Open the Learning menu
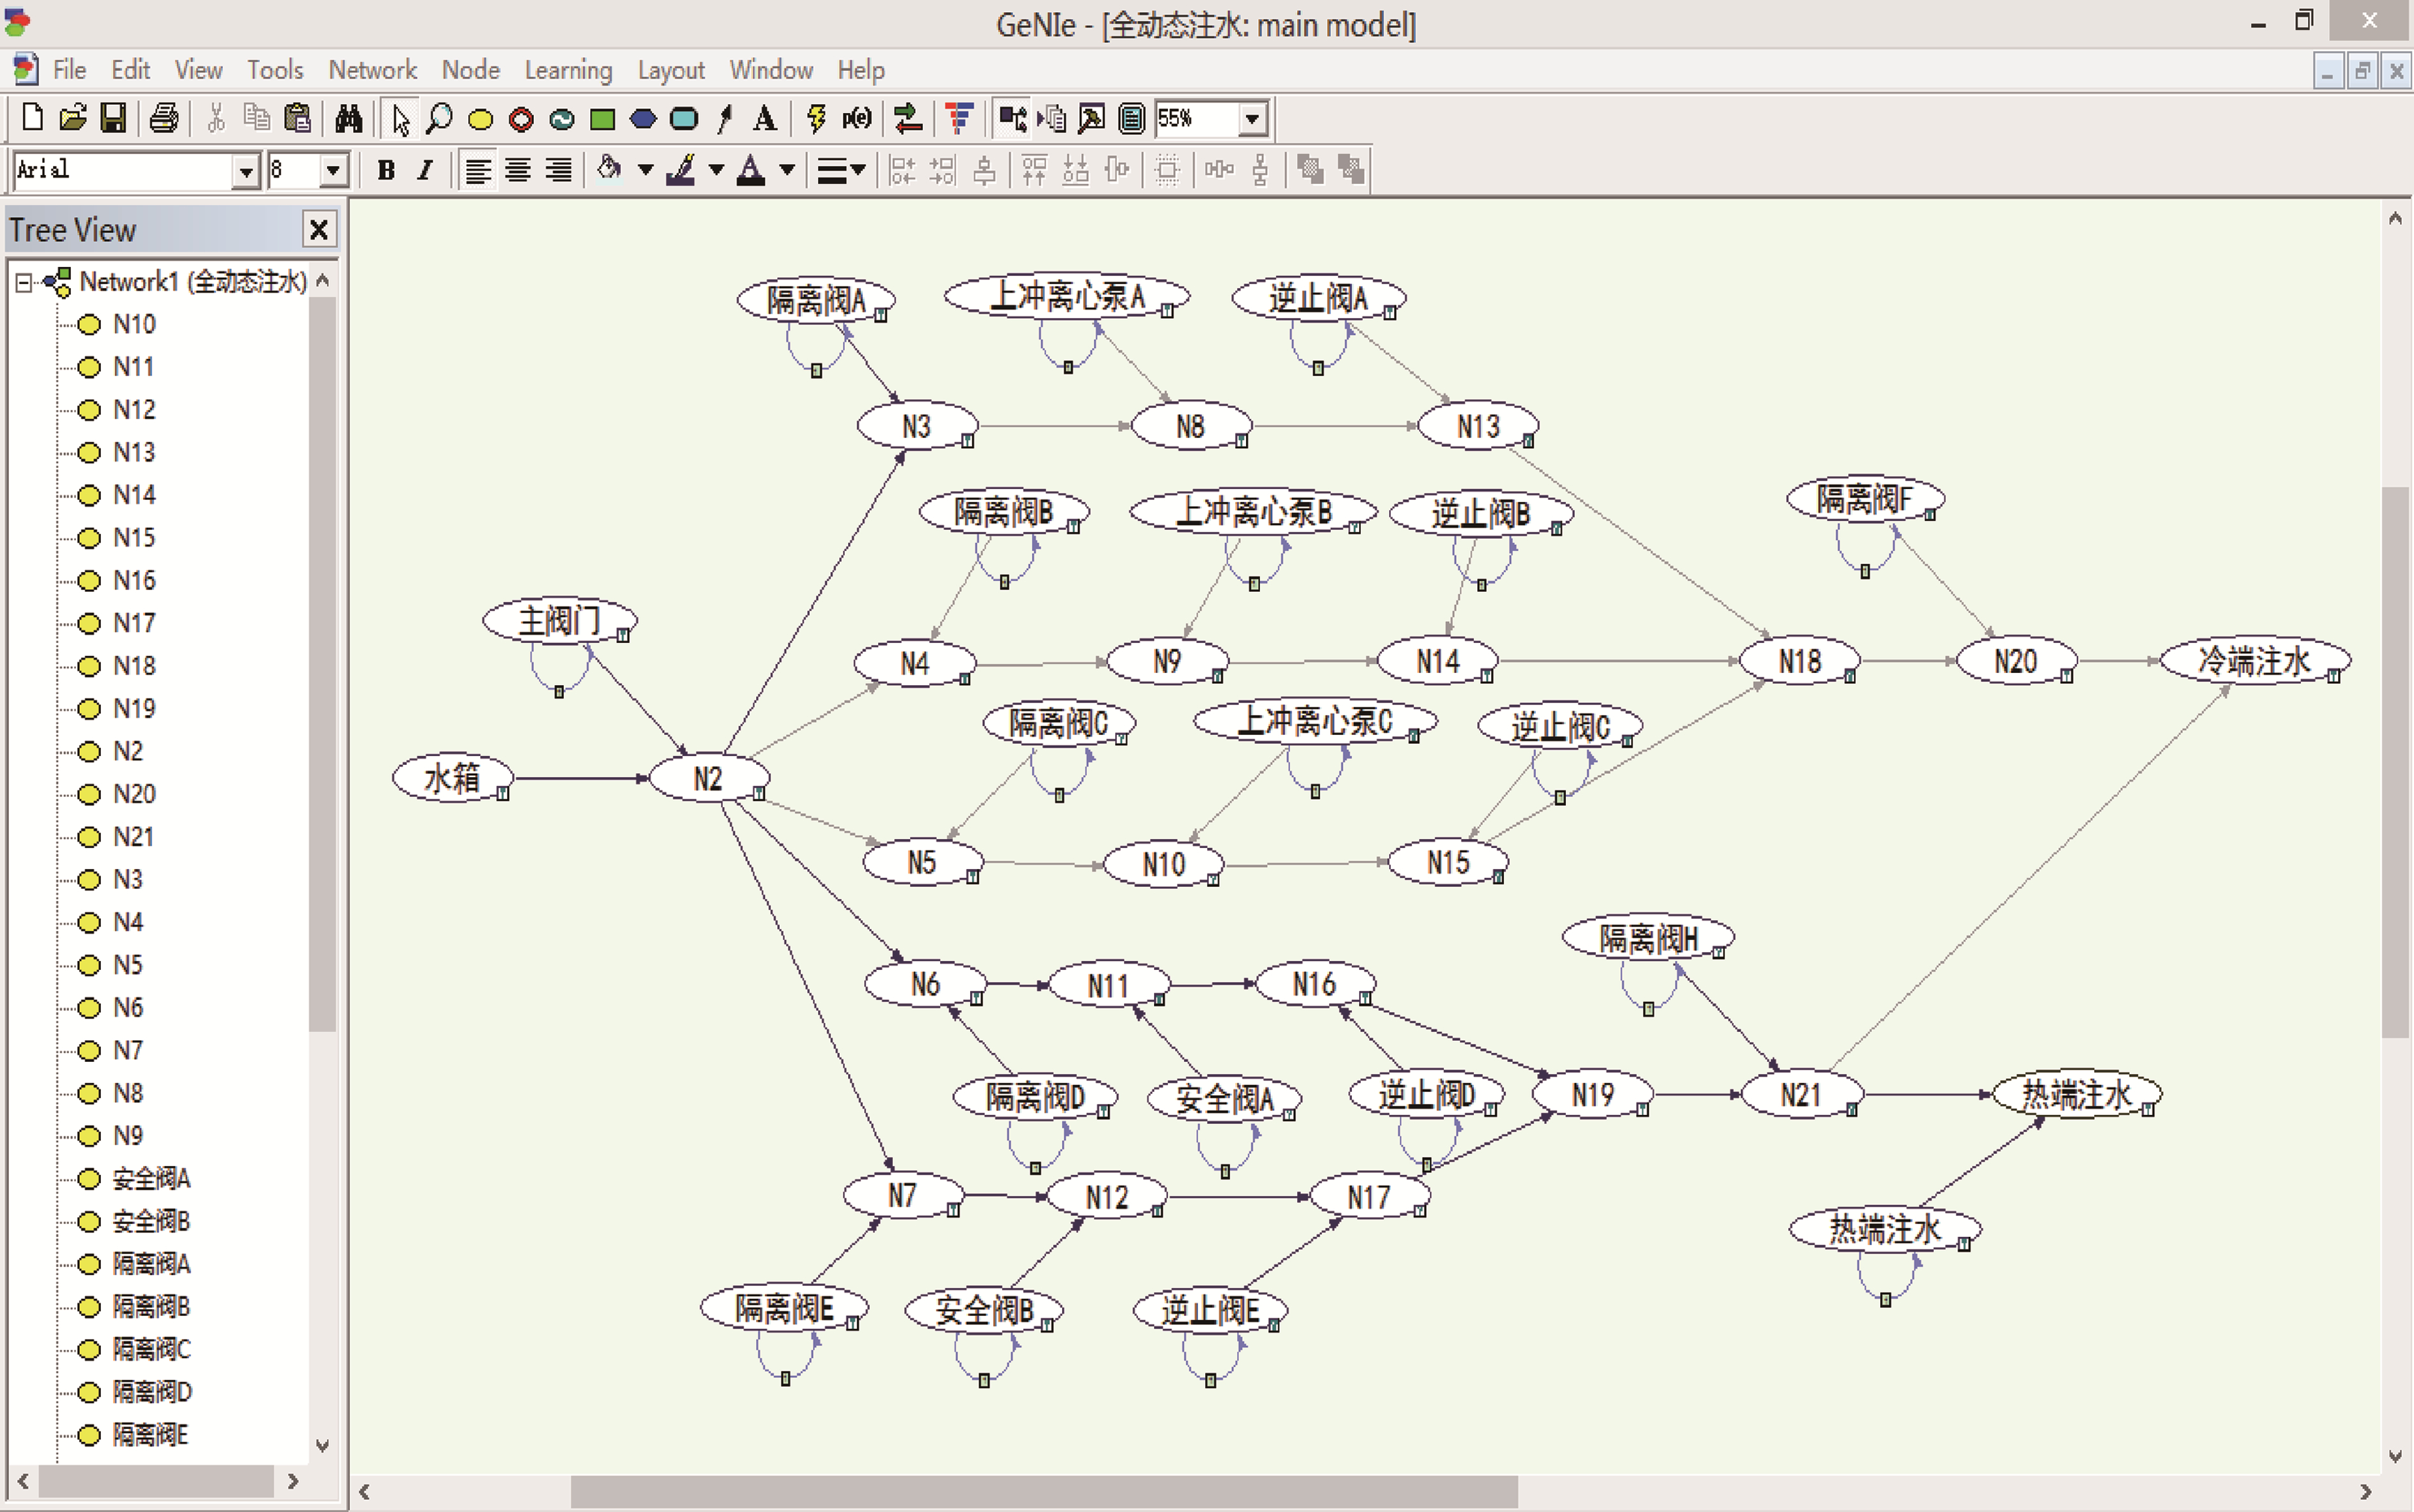This screenshot has height=1512, width=2414. point(568,70)
